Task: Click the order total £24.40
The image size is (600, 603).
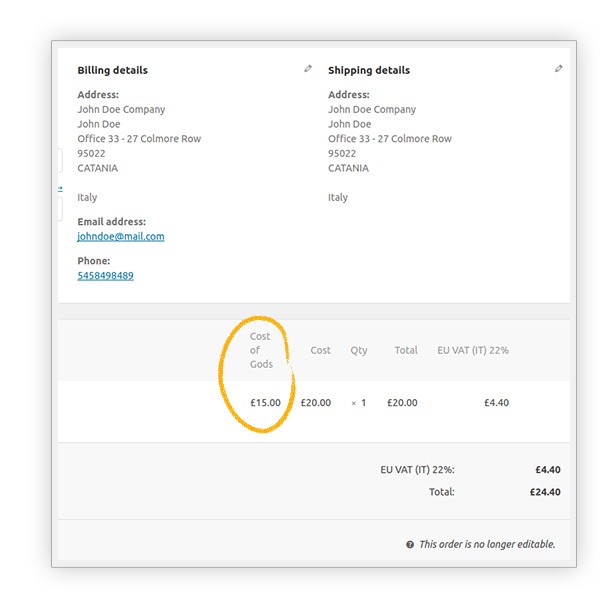Action: (x=545, y=492)
